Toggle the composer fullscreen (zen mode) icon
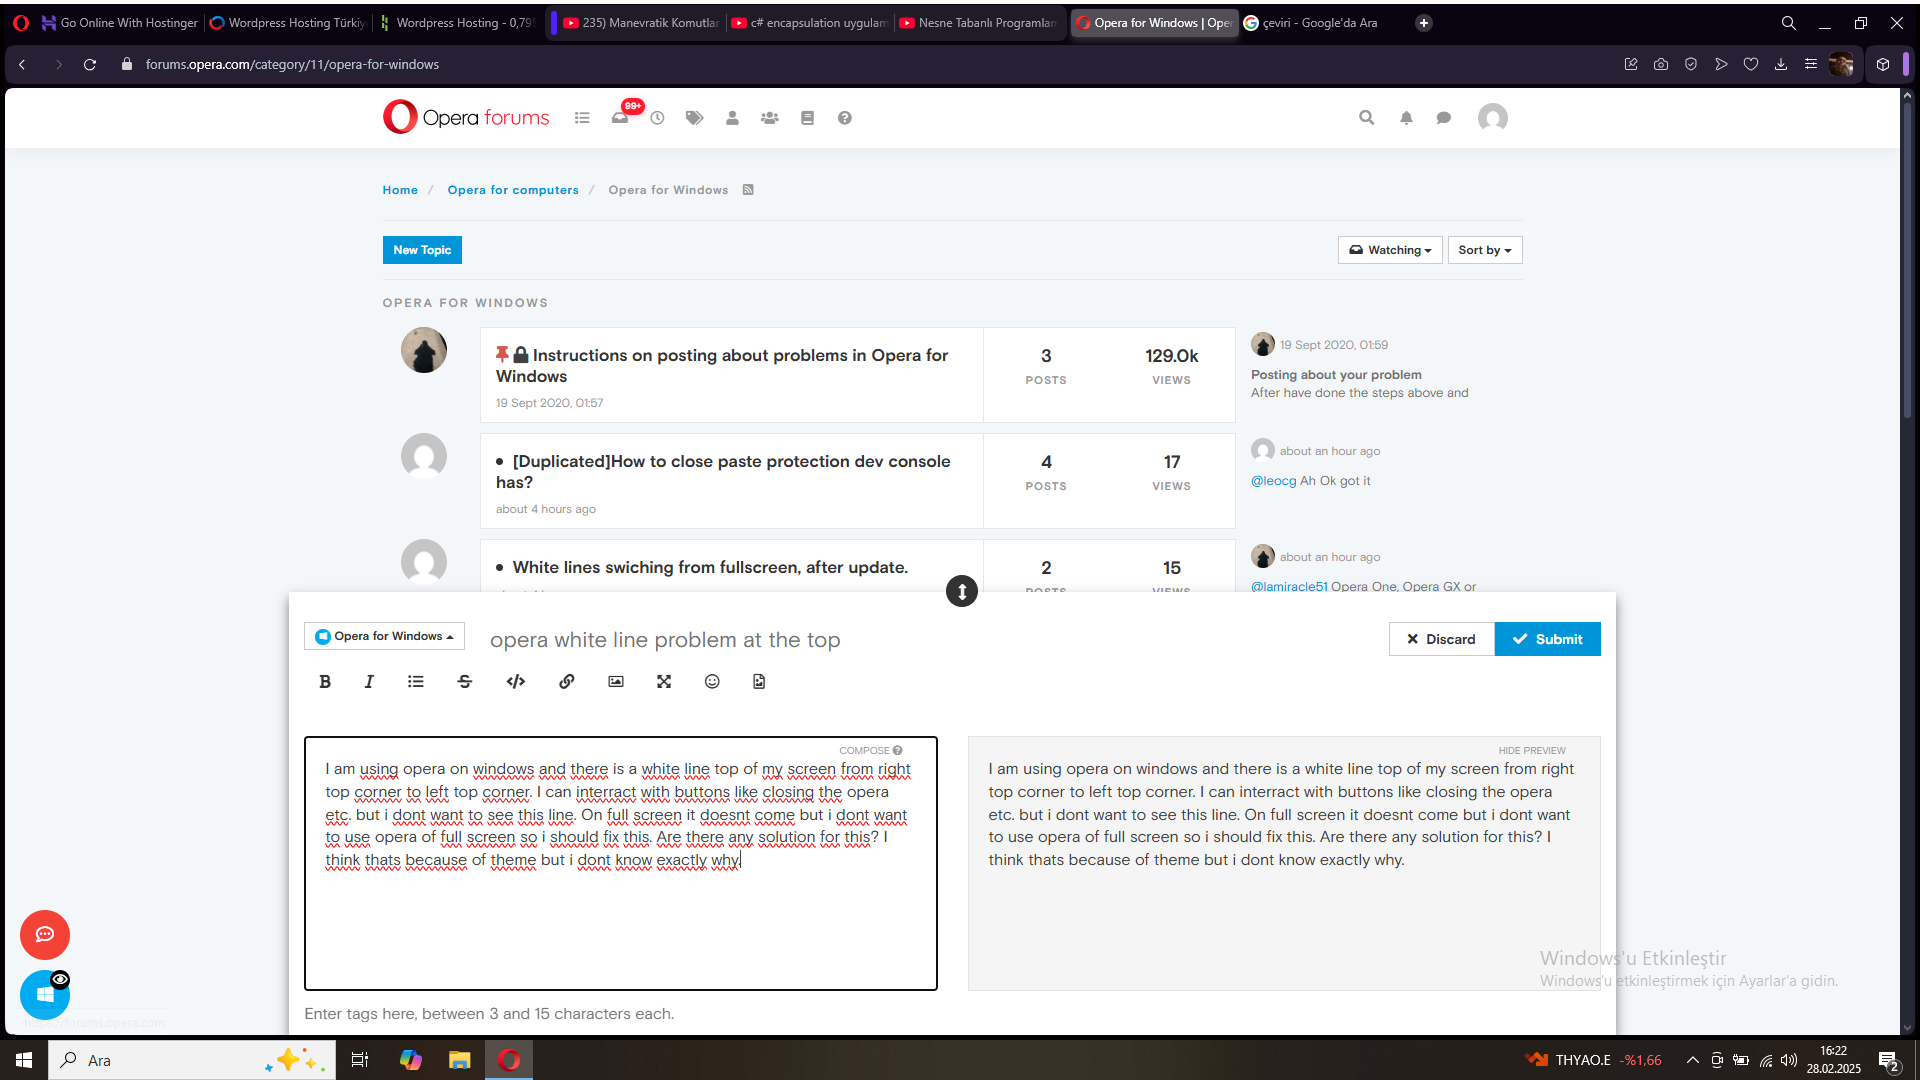The image size is (1920, 1080). (664, 681)
